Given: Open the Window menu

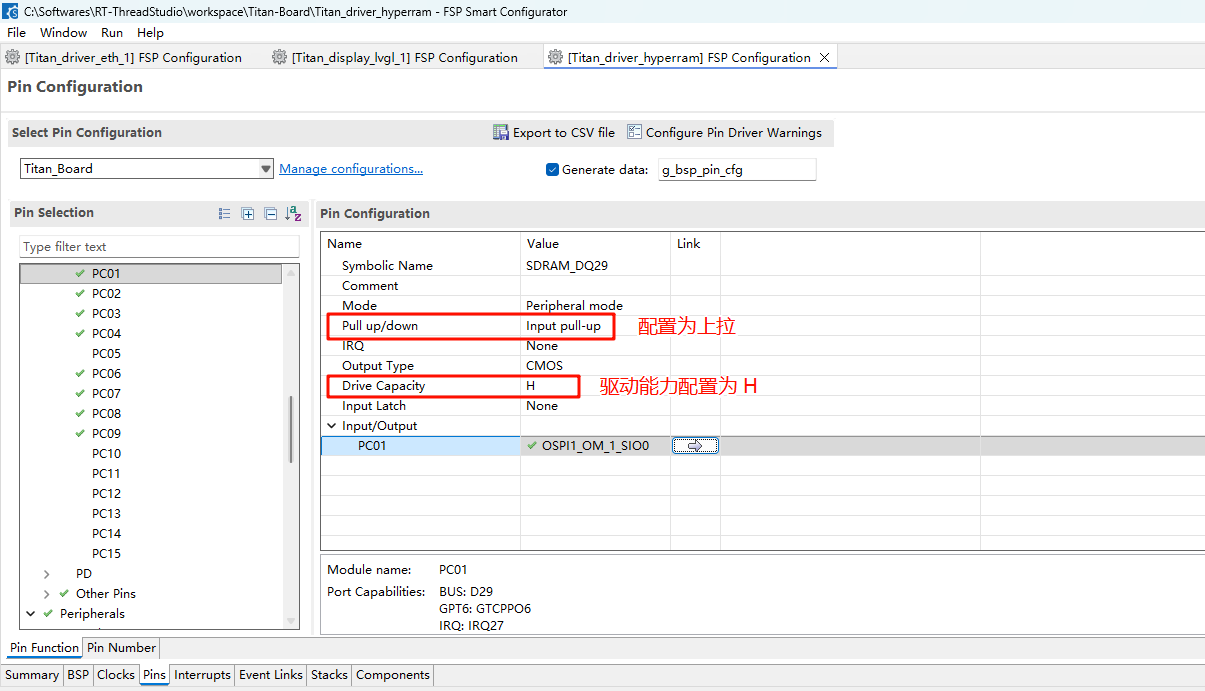Looking at the screenshot, I should point(63,33).
